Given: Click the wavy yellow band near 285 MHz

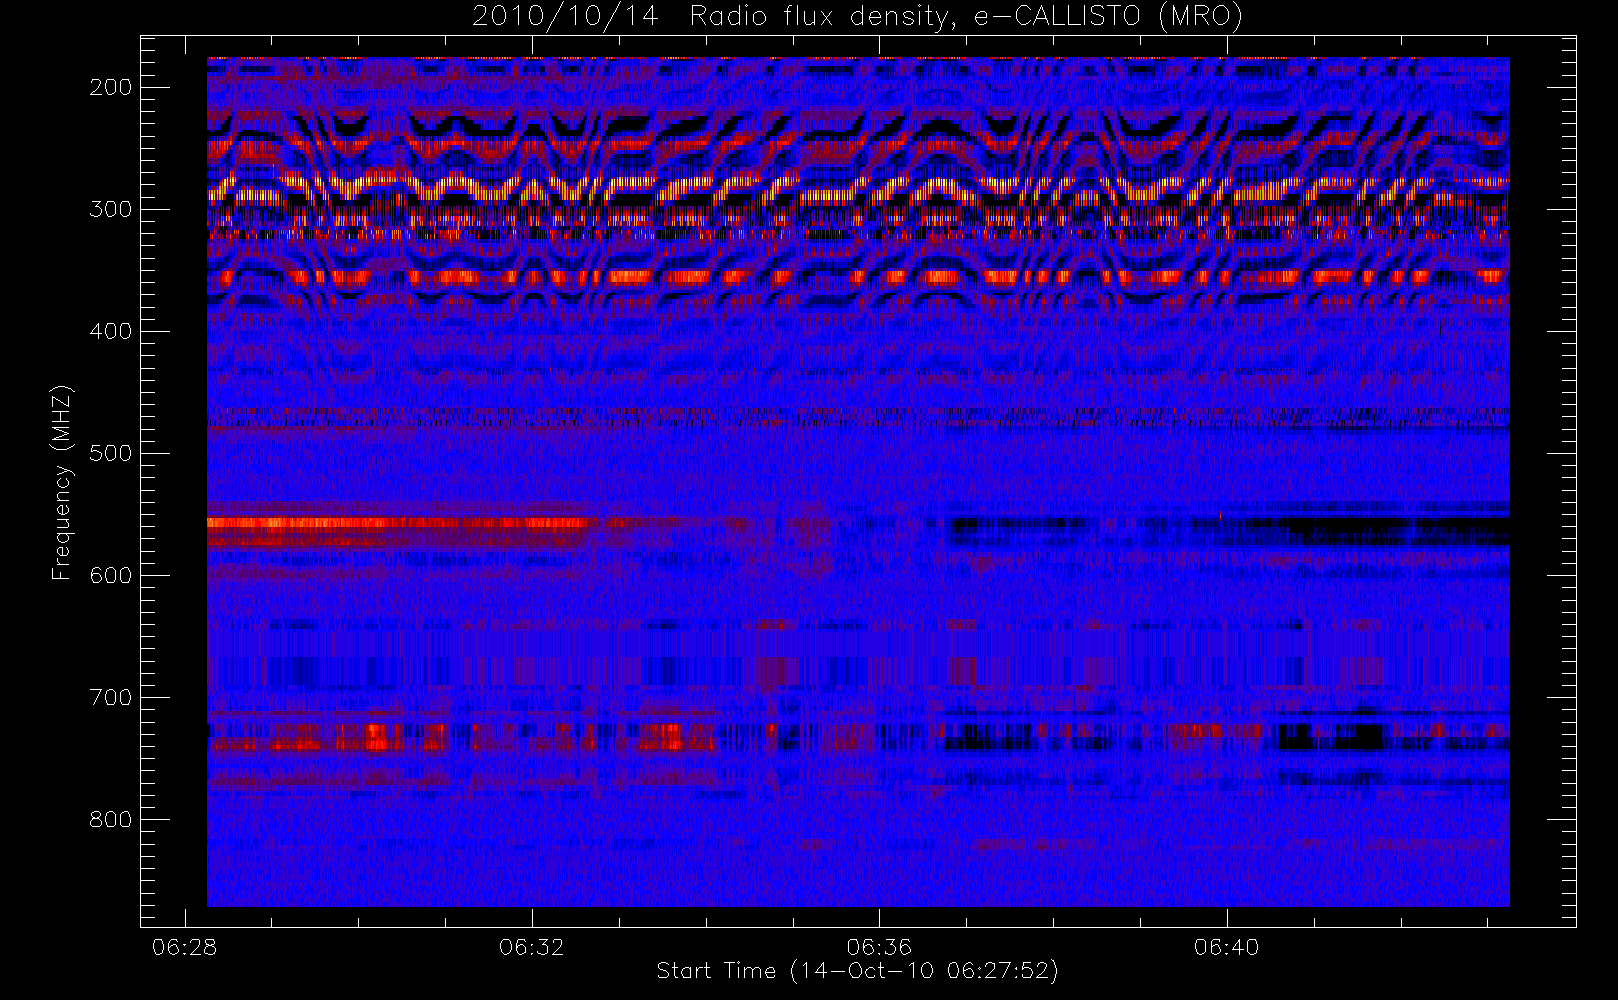Looking at the screenshot, I should pyautogui.click(x=857, y=188).
